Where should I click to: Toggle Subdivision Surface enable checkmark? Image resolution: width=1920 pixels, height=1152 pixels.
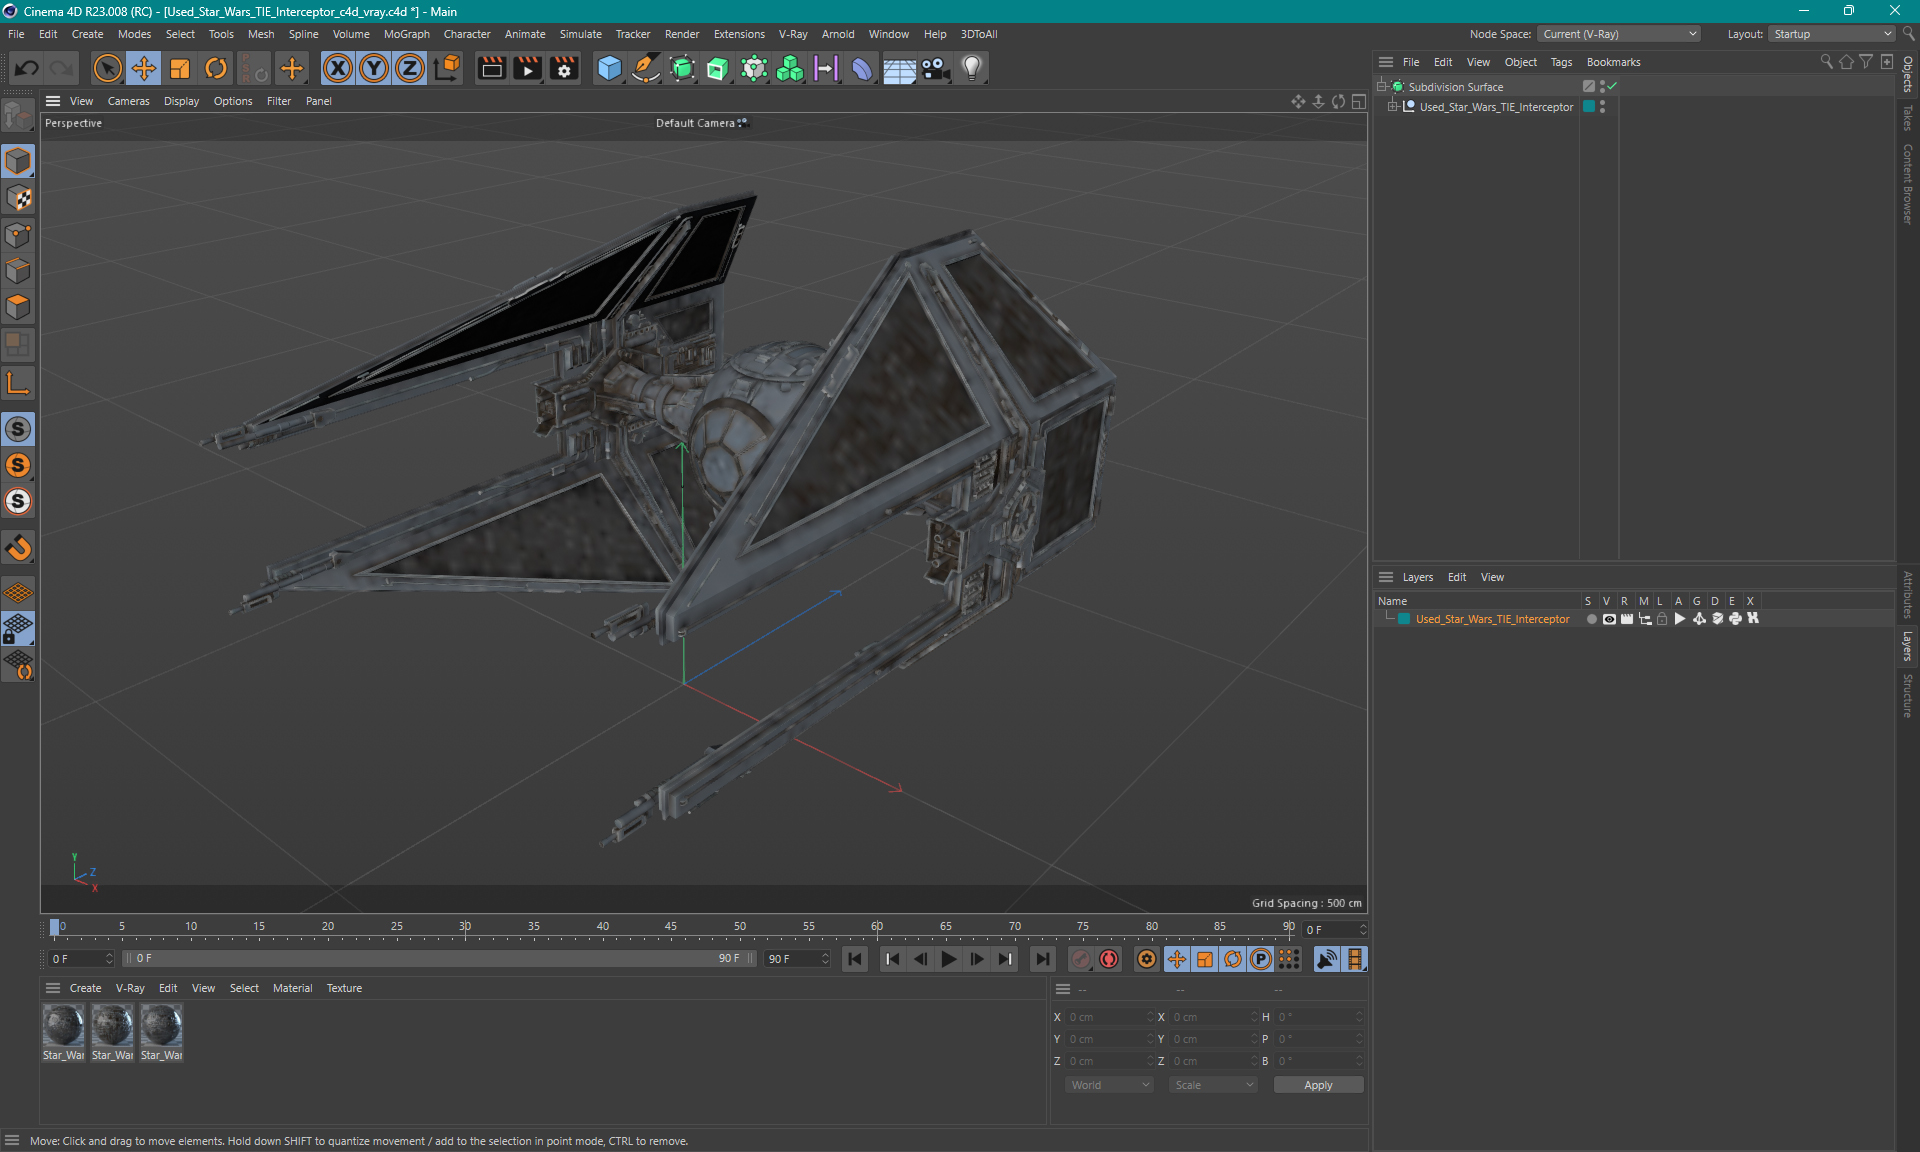pos(1612,87)
